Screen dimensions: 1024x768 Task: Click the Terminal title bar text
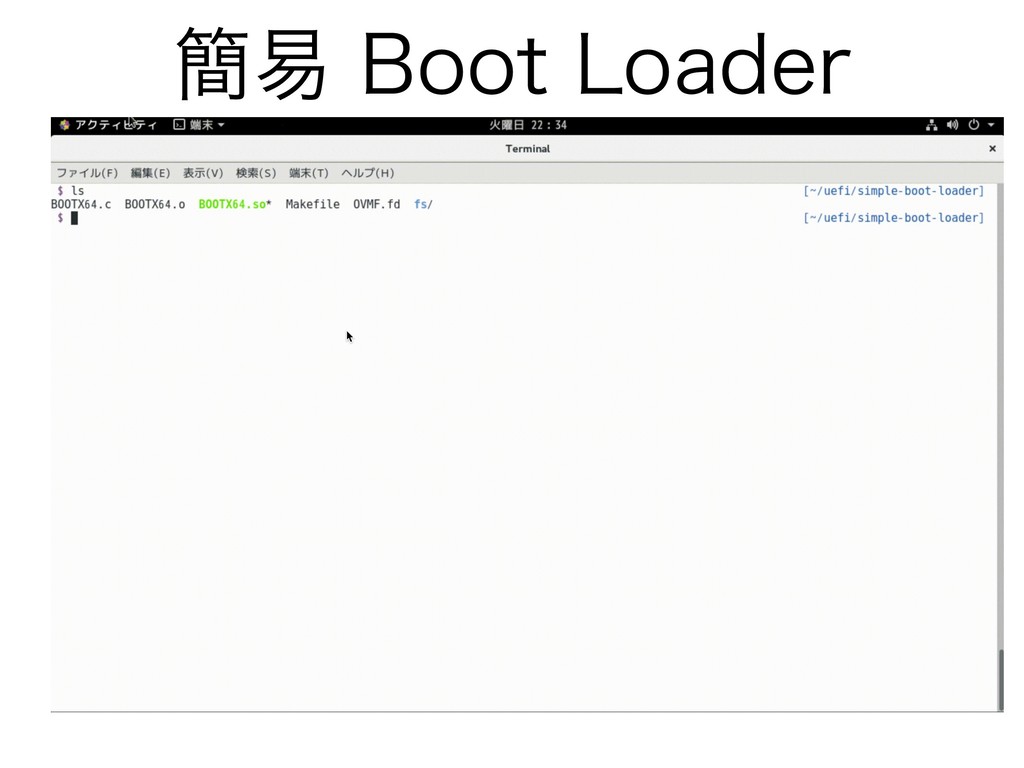(x=528, y=149)
